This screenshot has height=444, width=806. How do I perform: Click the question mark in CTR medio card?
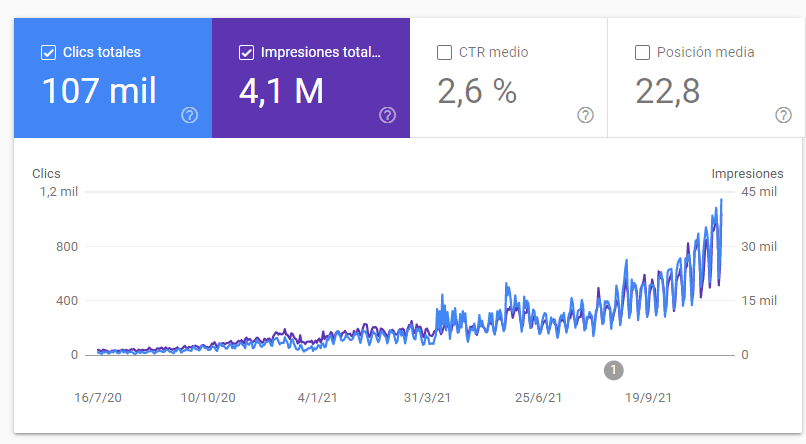pos(586,116)
